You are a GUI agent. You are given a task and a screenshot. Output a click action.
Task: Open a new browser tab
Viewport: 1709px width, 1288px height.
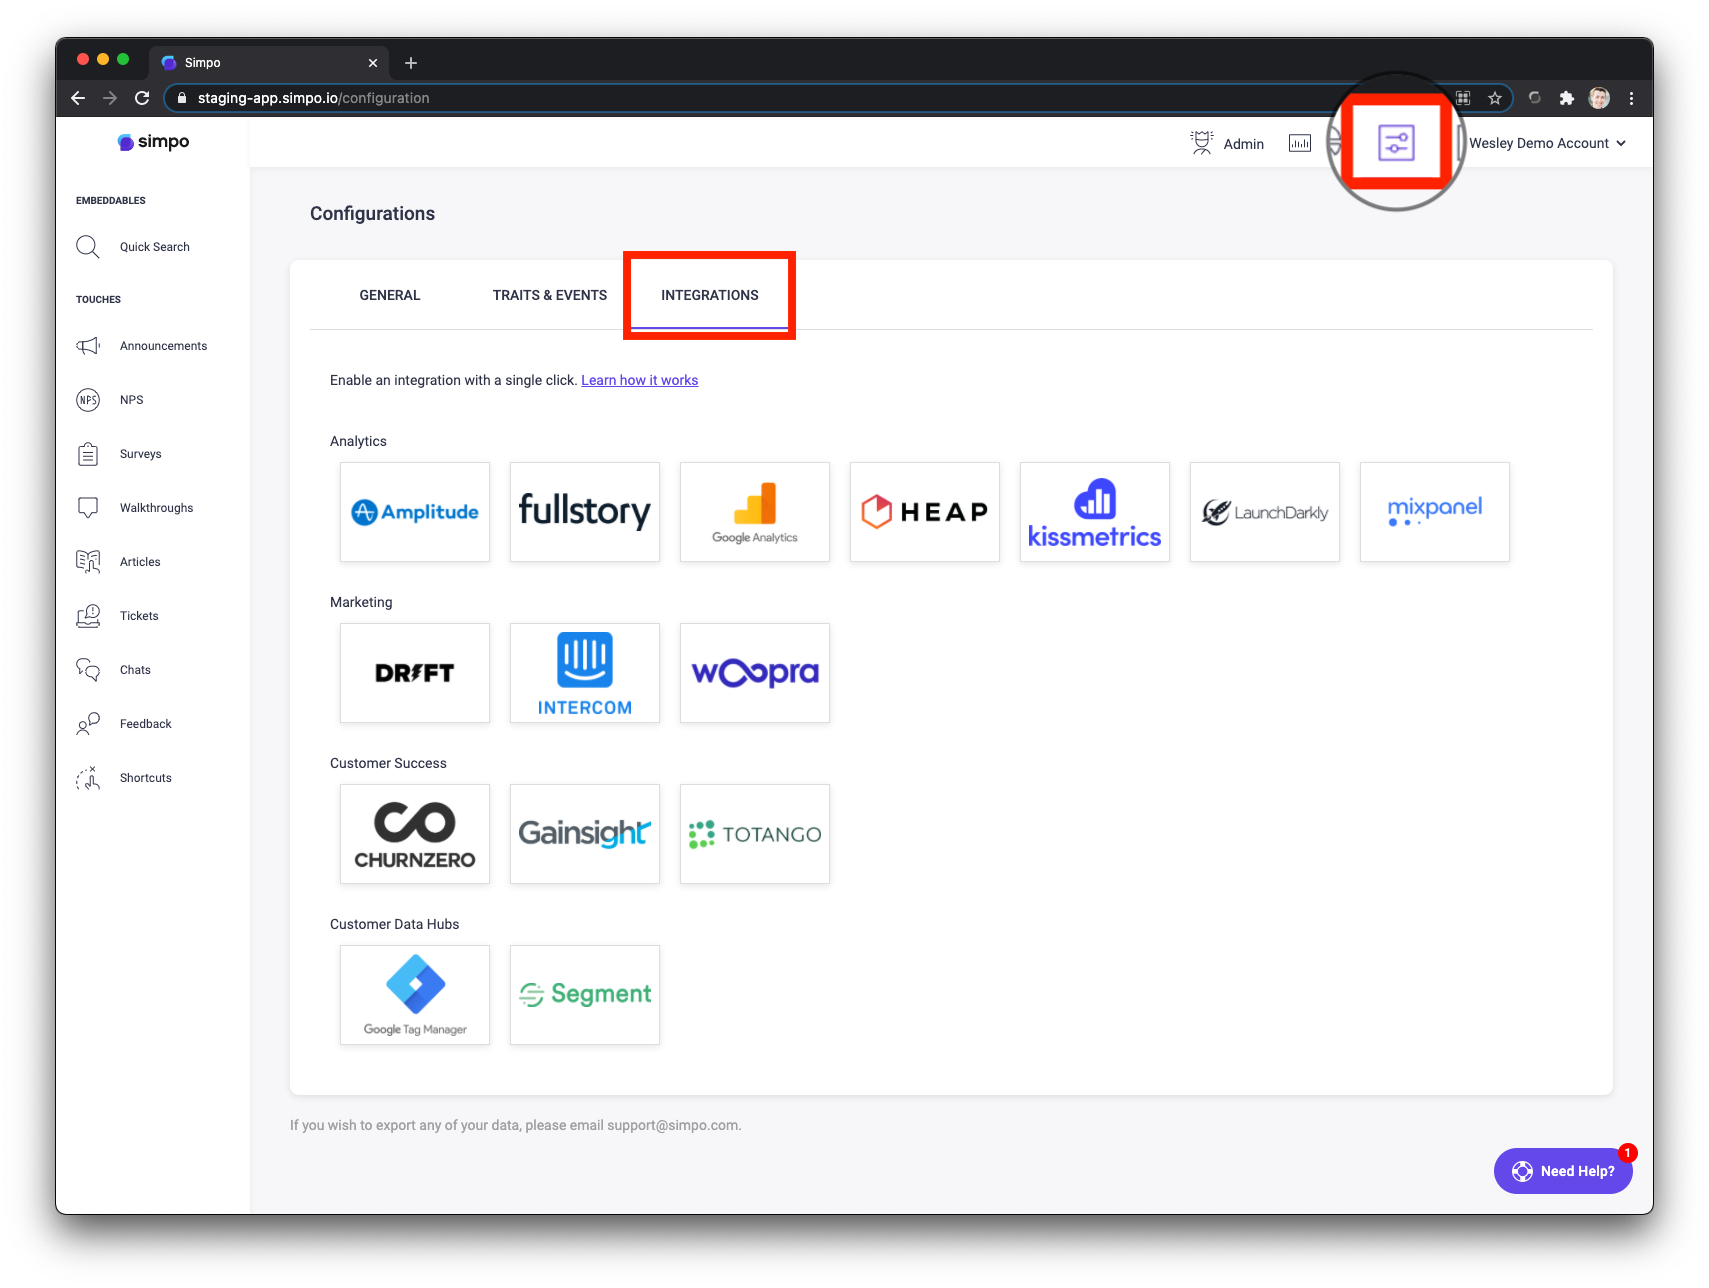(x=411, y=63)
